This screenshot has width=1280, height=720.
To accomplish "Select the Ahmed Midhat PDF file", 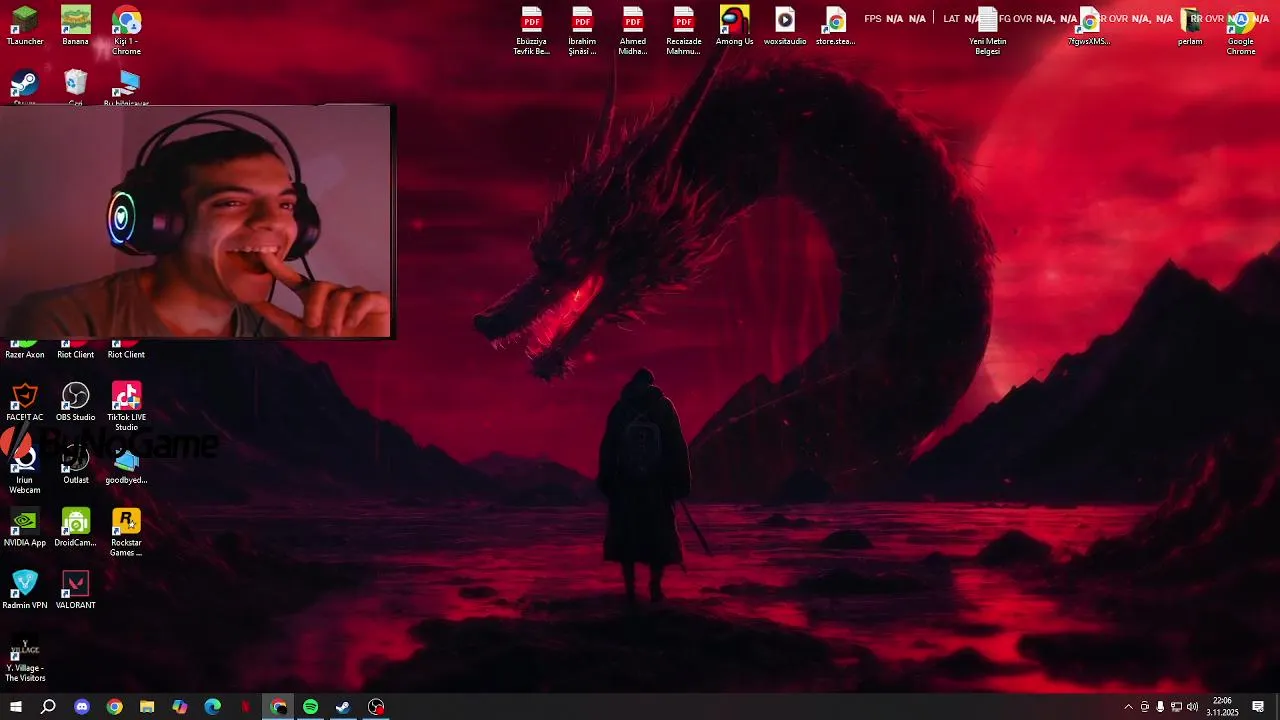I will pyautogui.click(x=633, y=30).
